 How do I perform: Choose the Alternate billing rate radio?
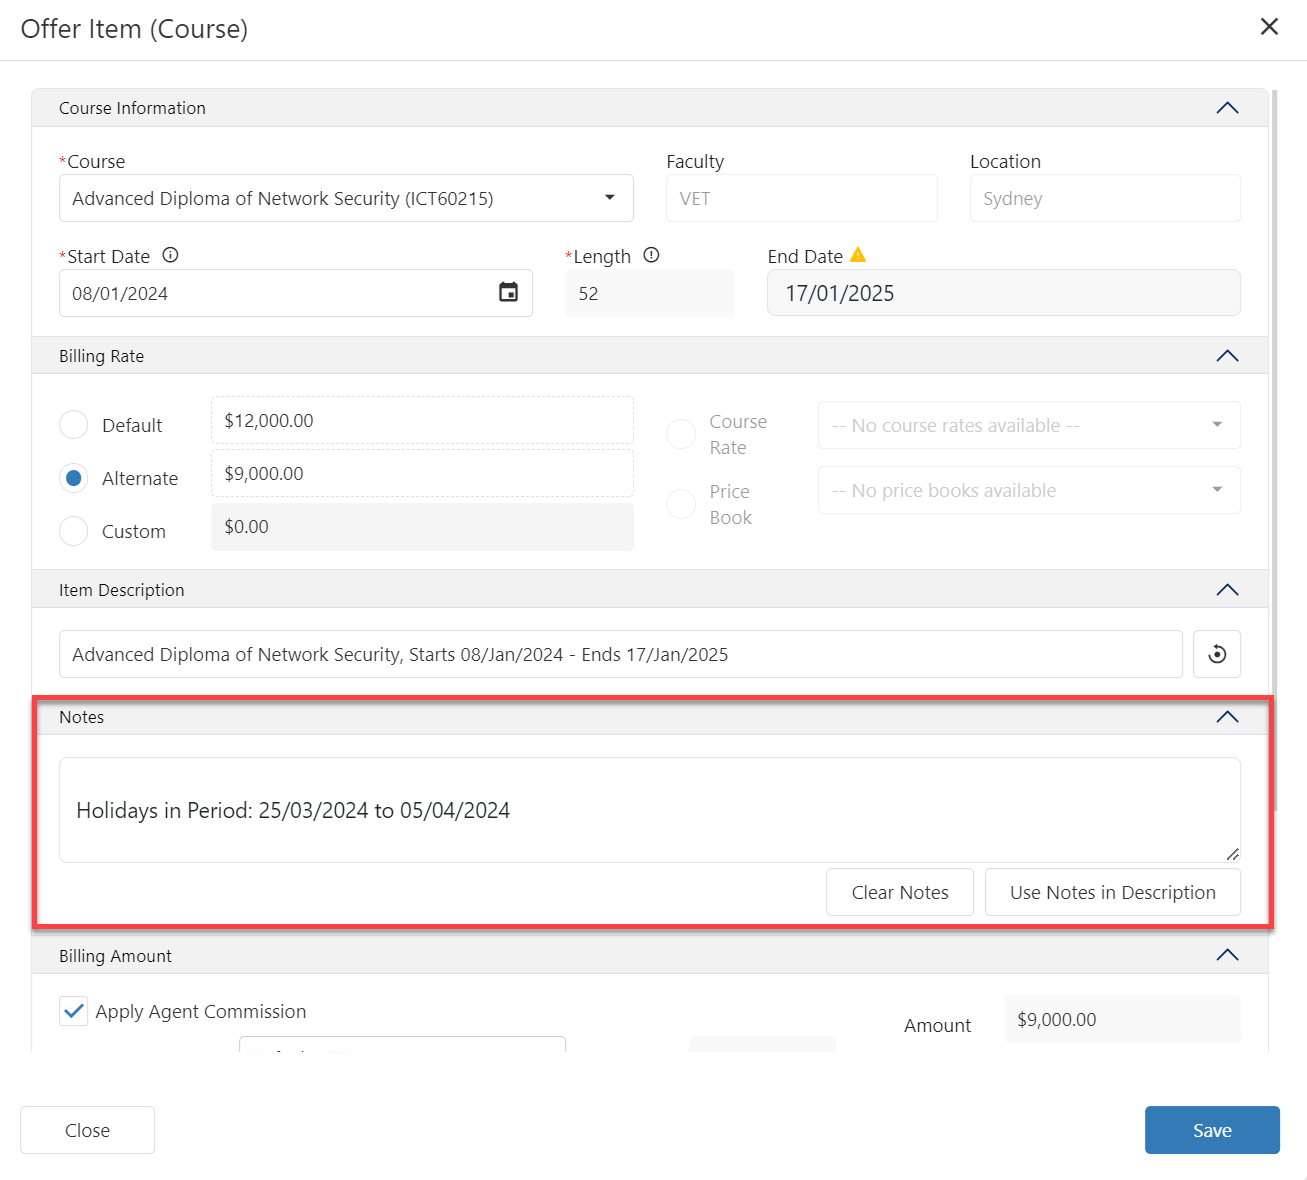(74, 478)
